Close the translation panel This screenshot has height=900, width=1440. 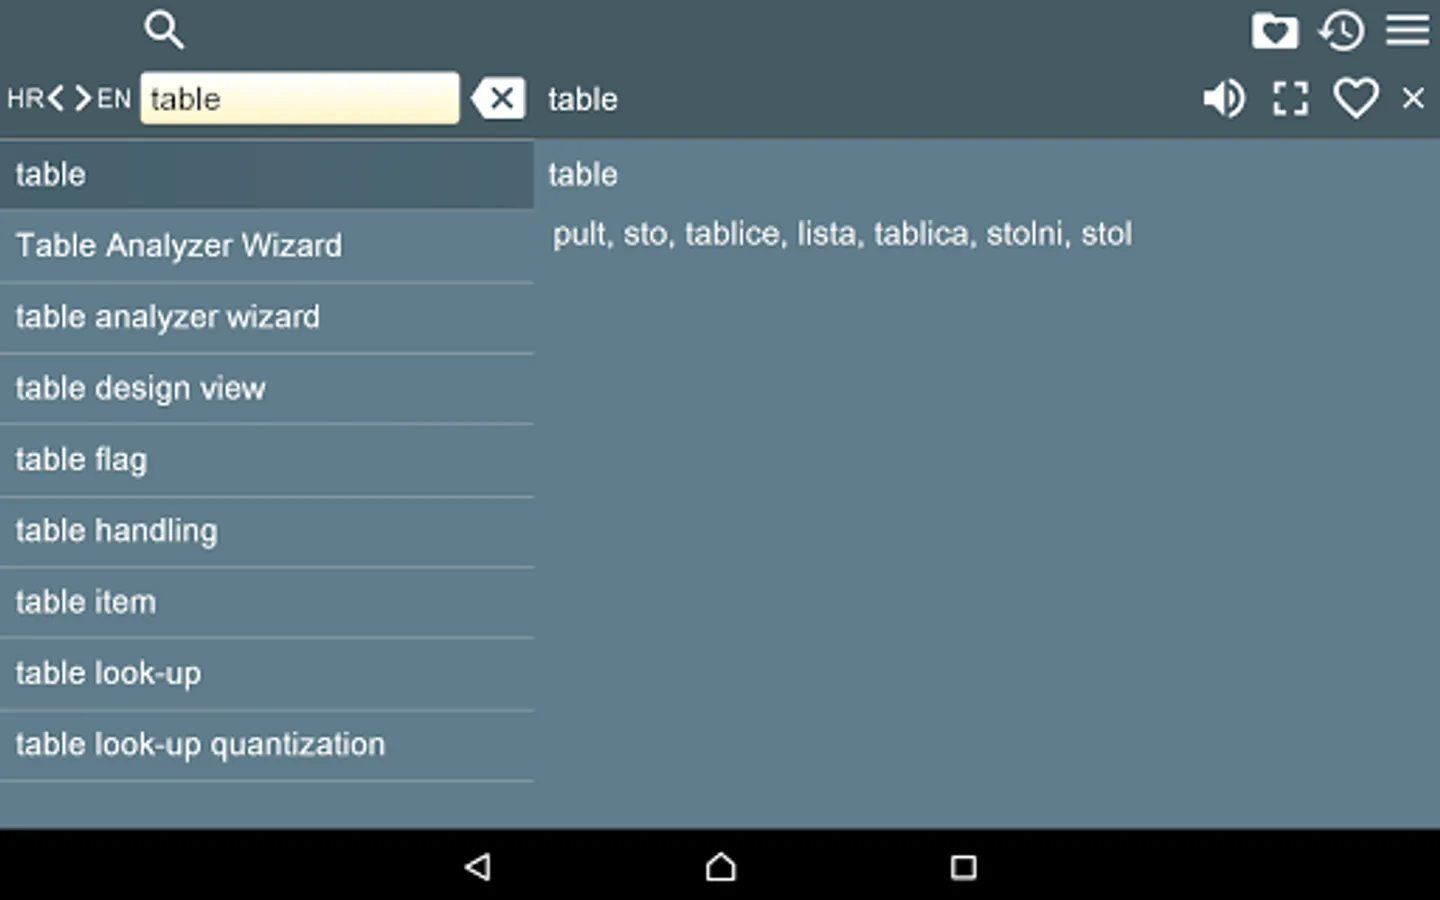pos(1413,98)
